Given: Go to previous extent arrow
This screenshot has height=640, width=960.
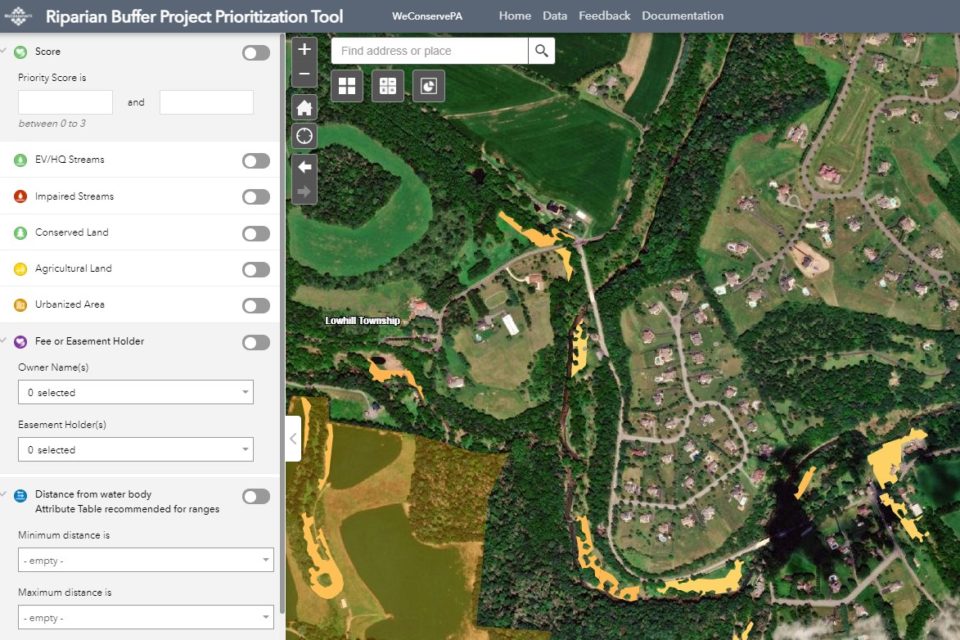Looking at the screenshot, I should pyautogui.click(x=304, y=167).
